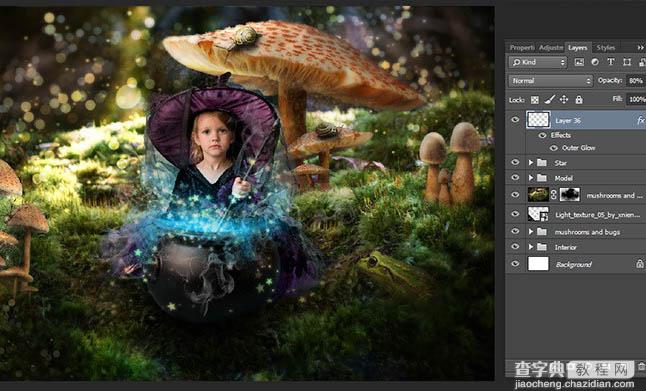
Task: Hide the Interior group
Action: pyautogui.click(x=515, y=247)
